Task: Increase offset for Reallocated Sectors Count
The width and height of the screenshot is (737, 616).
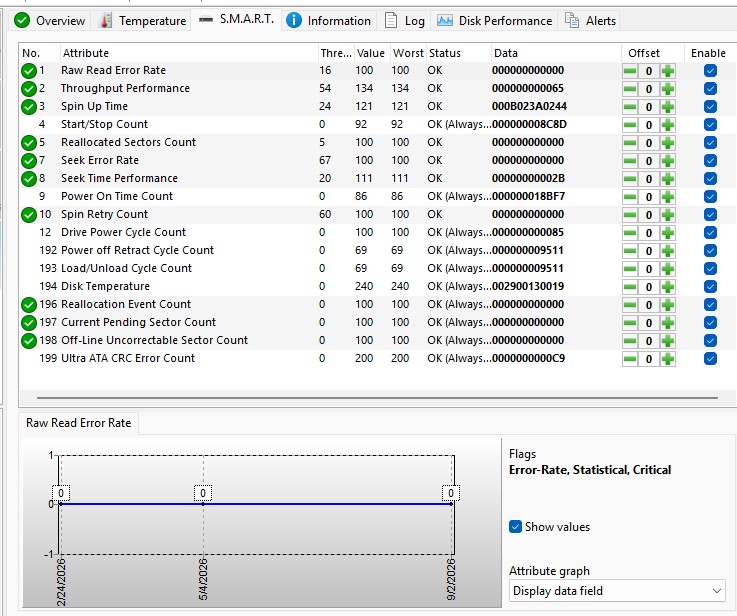Action: (x=667, y=143)
